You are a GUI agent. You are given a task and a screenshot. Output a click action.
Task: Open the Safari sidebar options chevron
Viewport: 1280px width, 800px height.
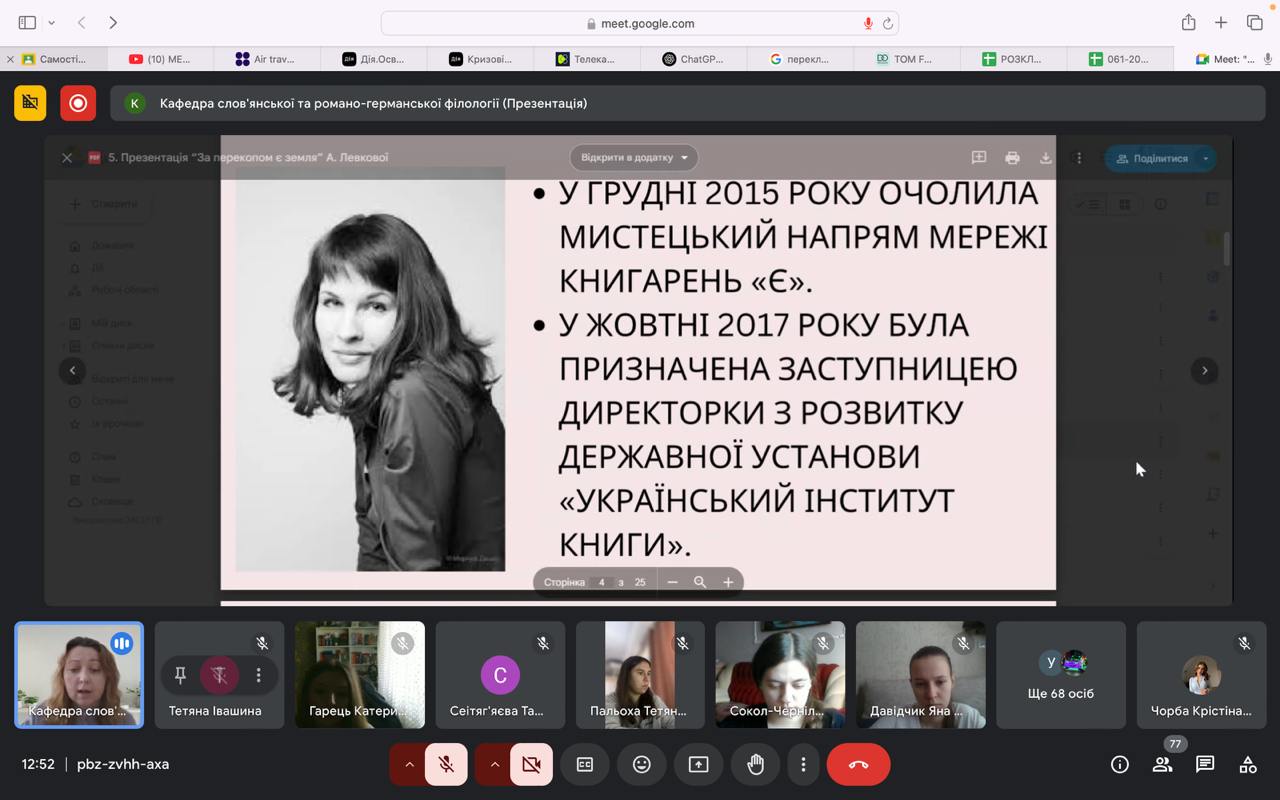pyautogui.click(x=51, y=22)
